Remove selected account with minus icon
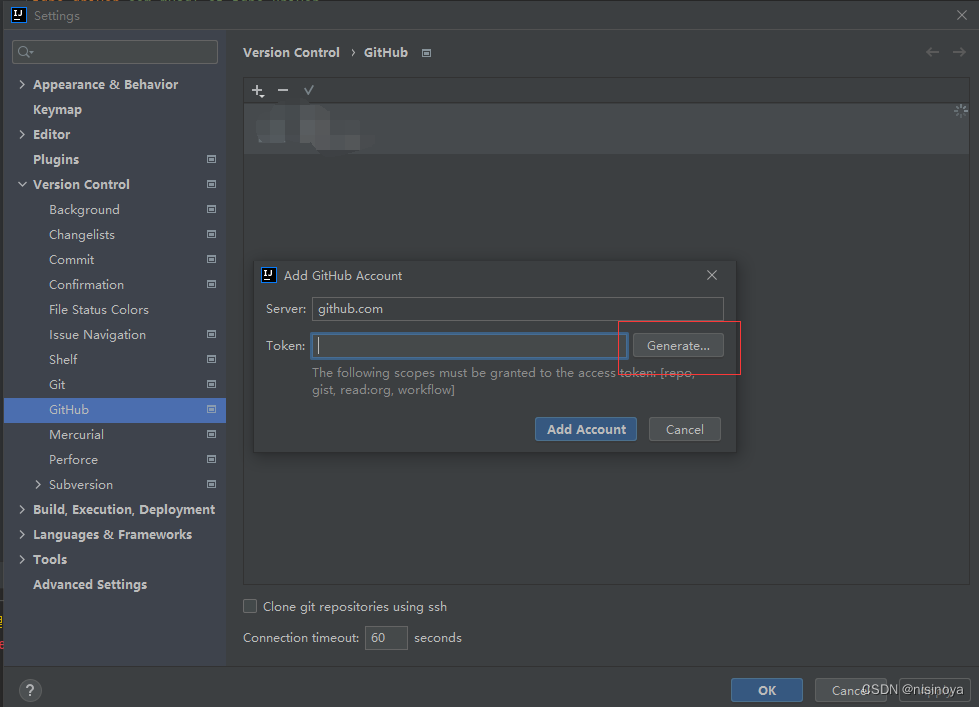Viewport: 979px width, 707px height. (283, 91)
